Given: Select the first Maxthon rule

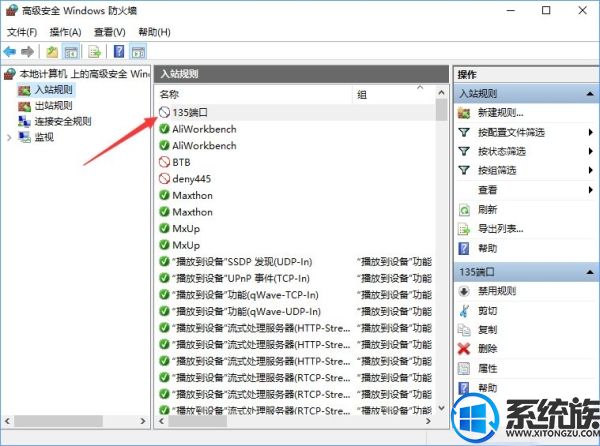Looking at the screenshot, I should click(x=296, y=195).
